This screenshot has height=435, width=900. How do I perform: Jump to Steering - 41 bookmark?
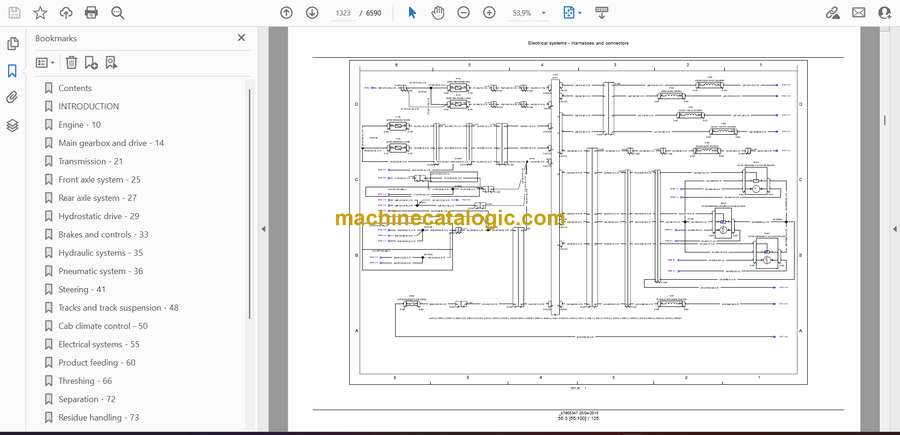click(x=82, y=289)
